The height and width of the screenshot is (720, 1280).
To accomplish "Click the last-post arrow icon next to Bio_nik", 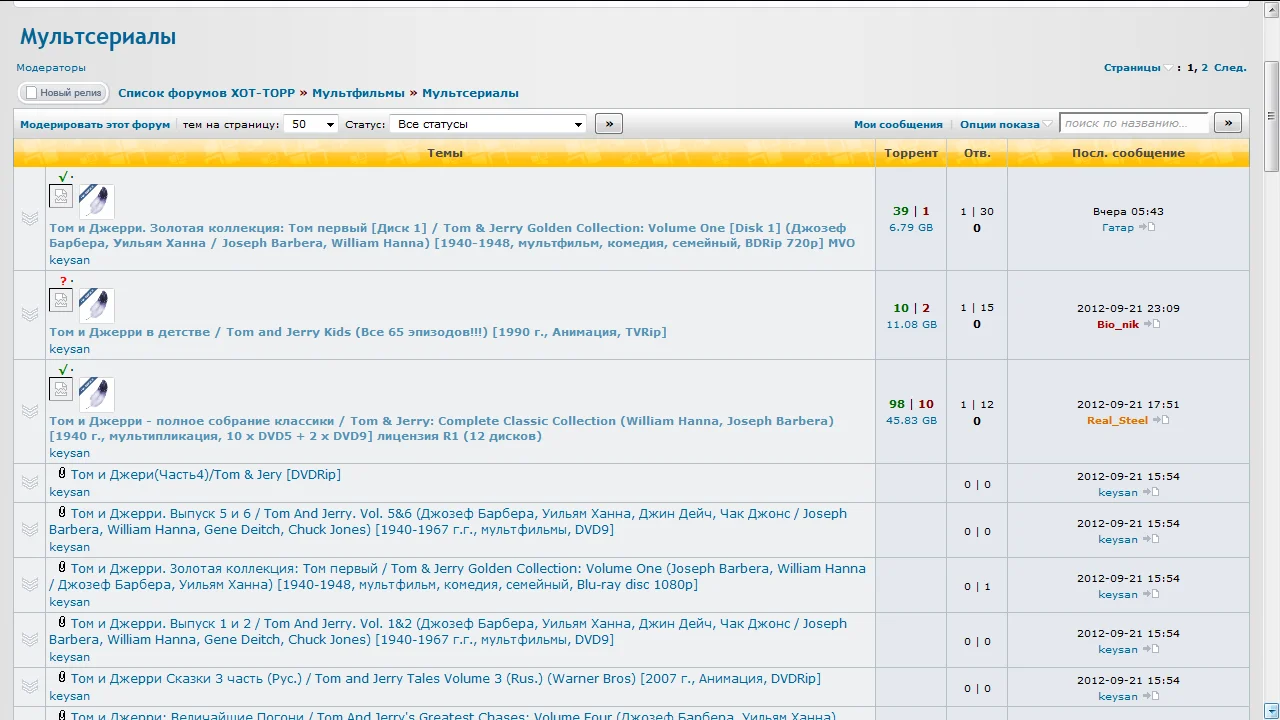I will (x=1152, y=324).
